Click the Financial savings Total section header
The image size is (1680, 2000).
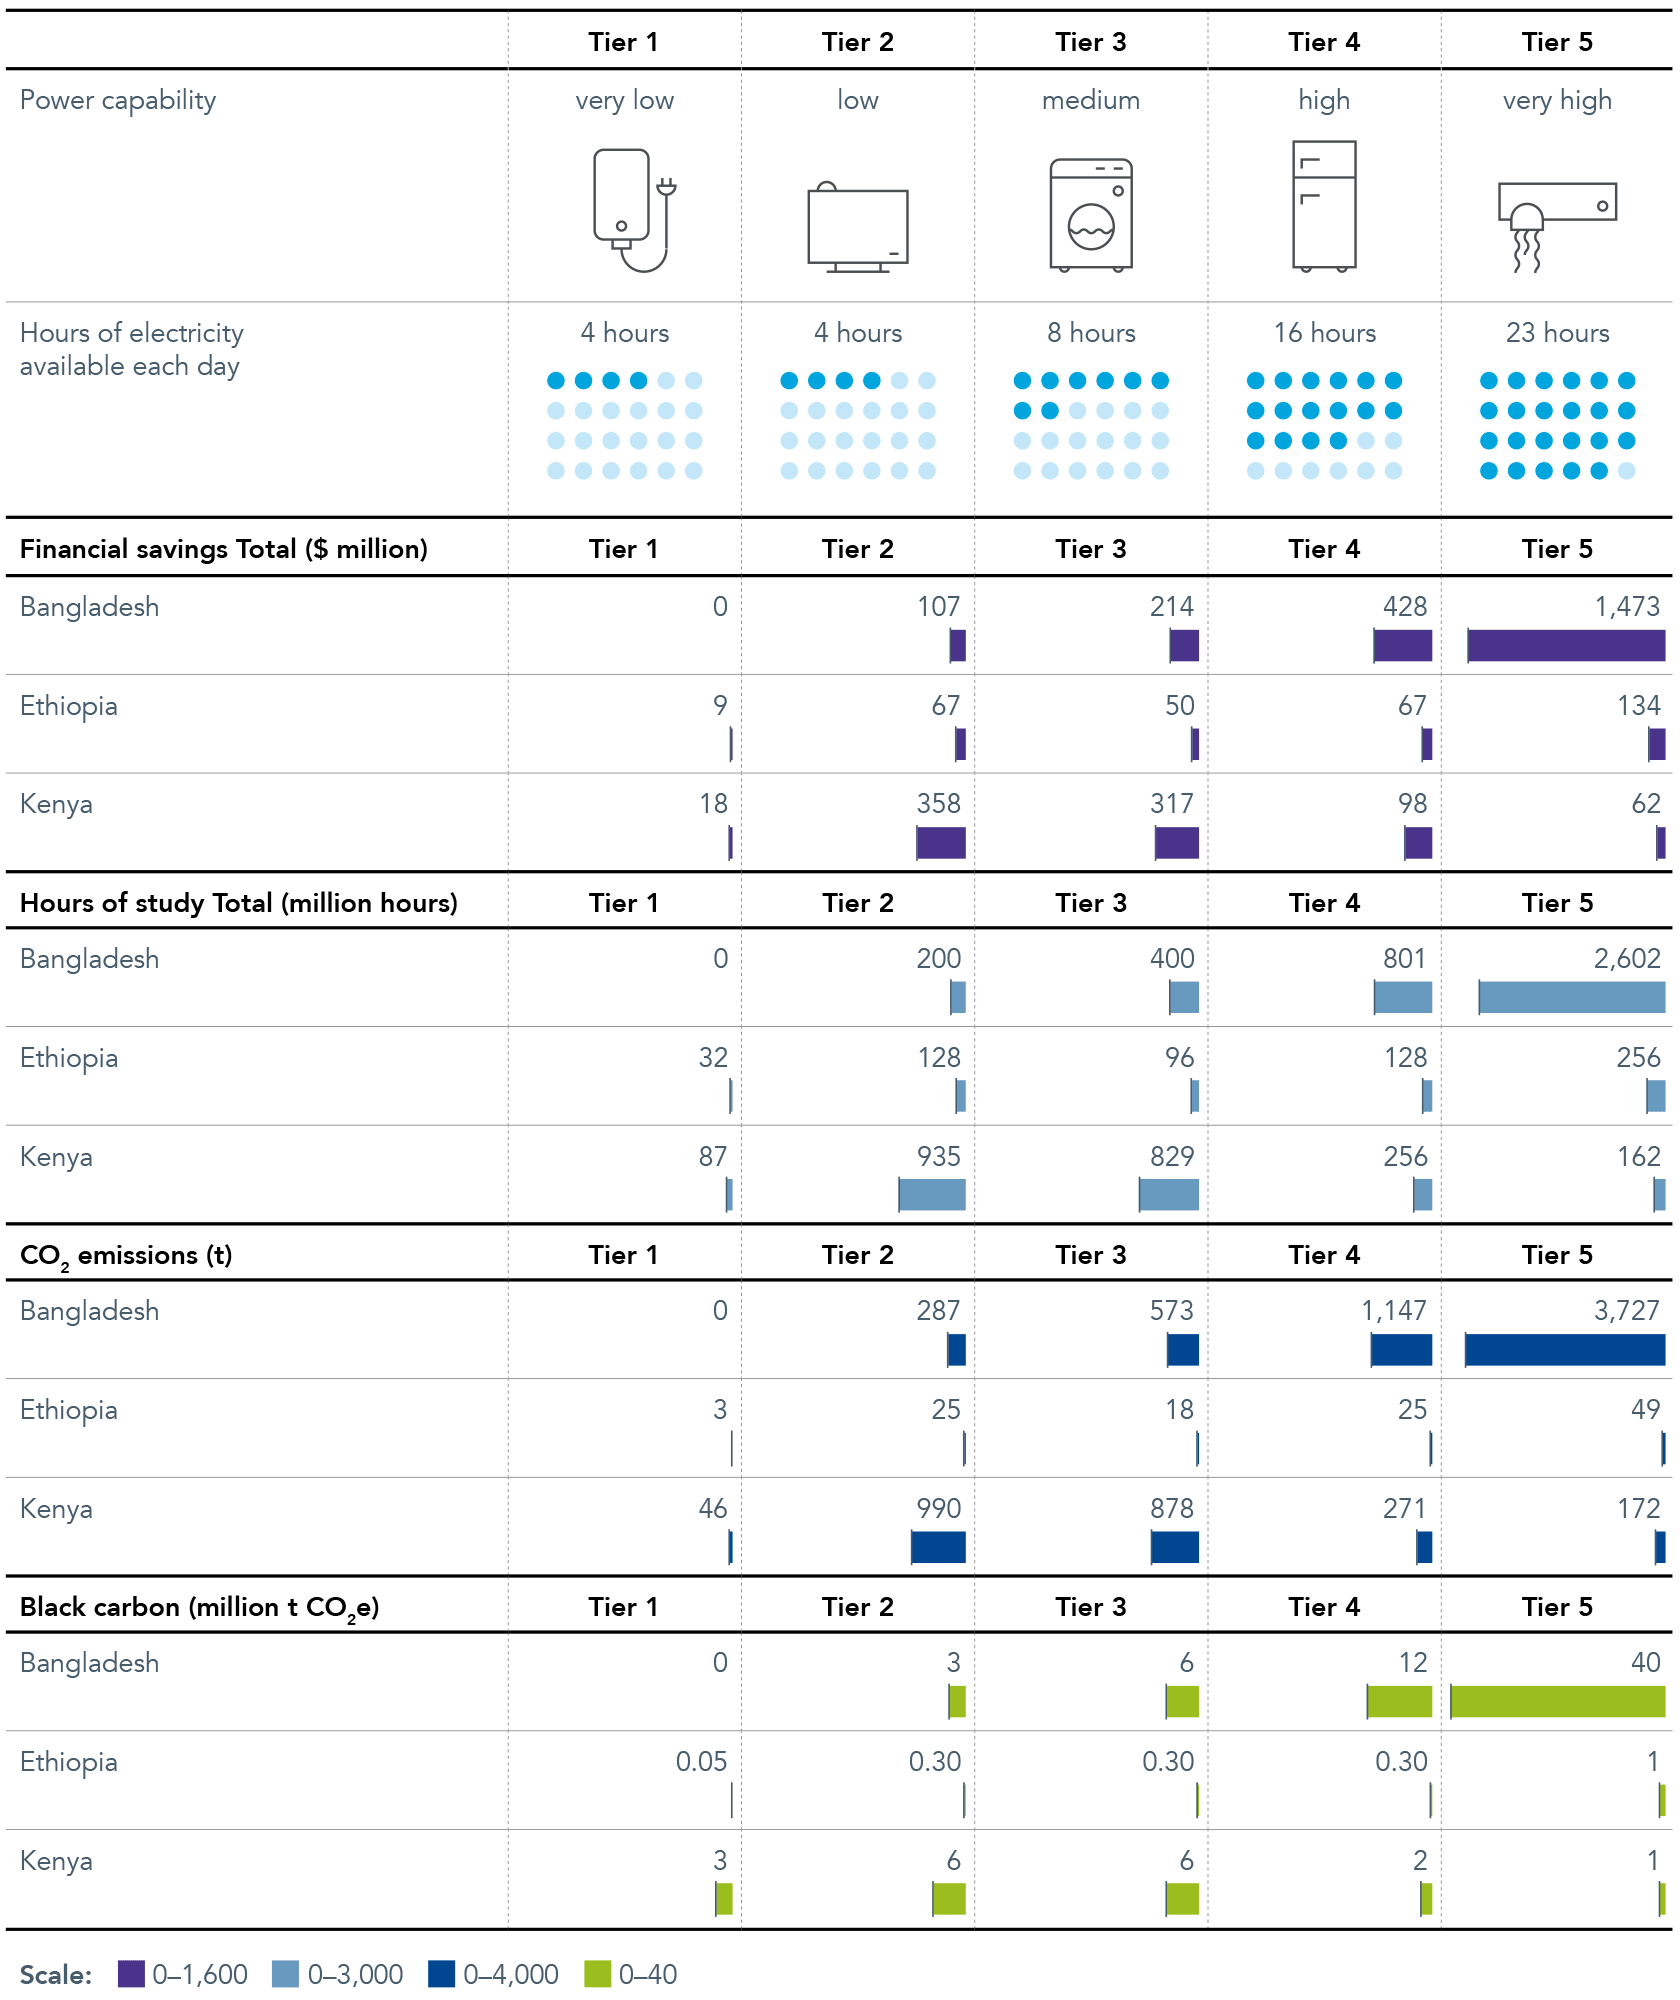tap(224, 549)
